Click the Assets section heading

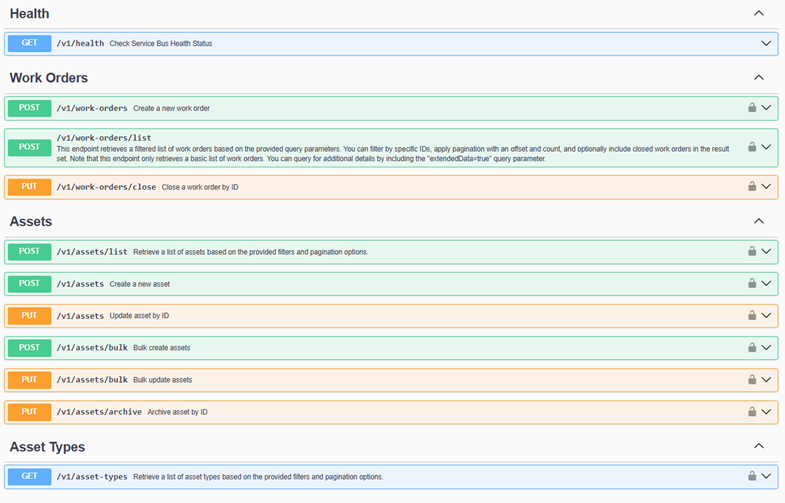coord(31,221)
